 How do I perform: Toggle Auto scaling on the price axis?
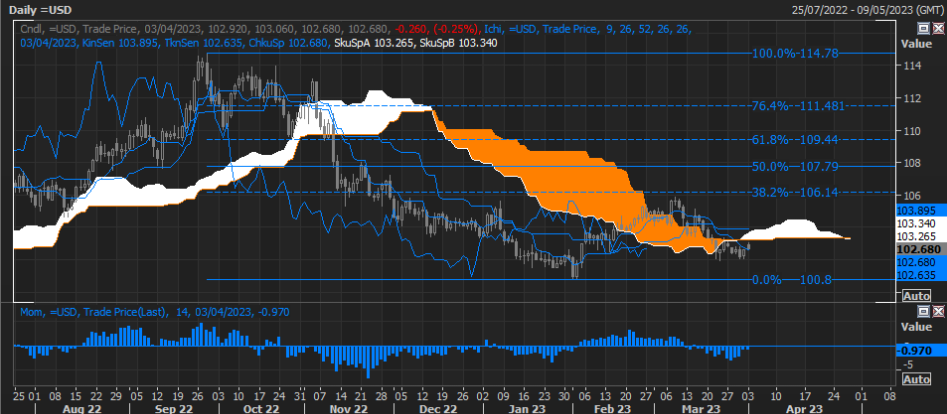coord(916,297)
